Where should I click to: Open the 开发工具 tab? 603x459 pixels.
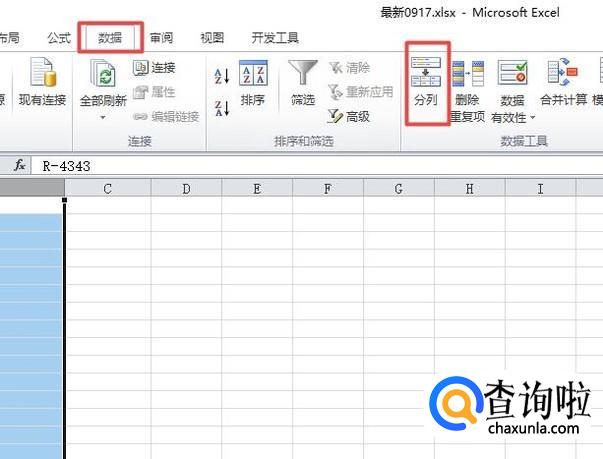[x=275, y=38]
